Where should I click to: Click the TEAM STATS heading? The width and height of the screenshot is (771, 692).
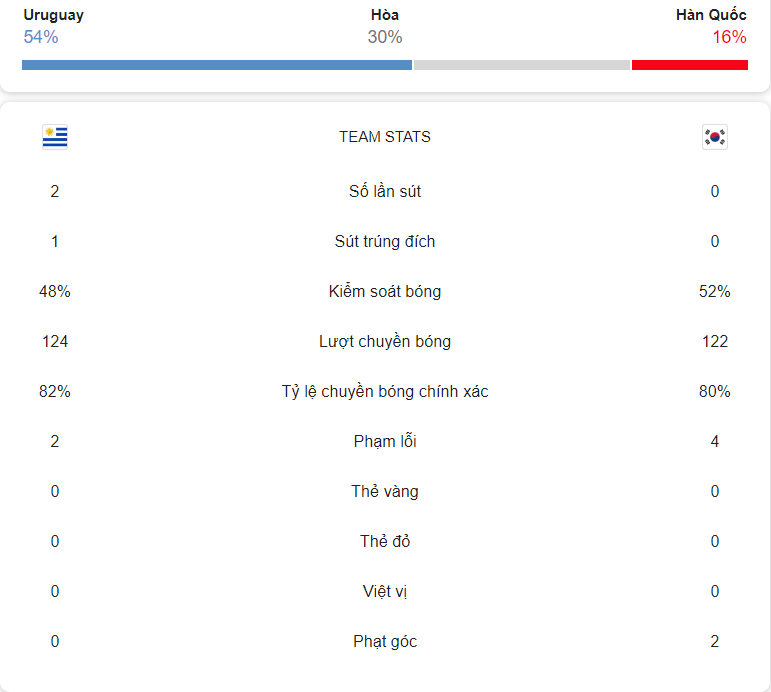385,137
